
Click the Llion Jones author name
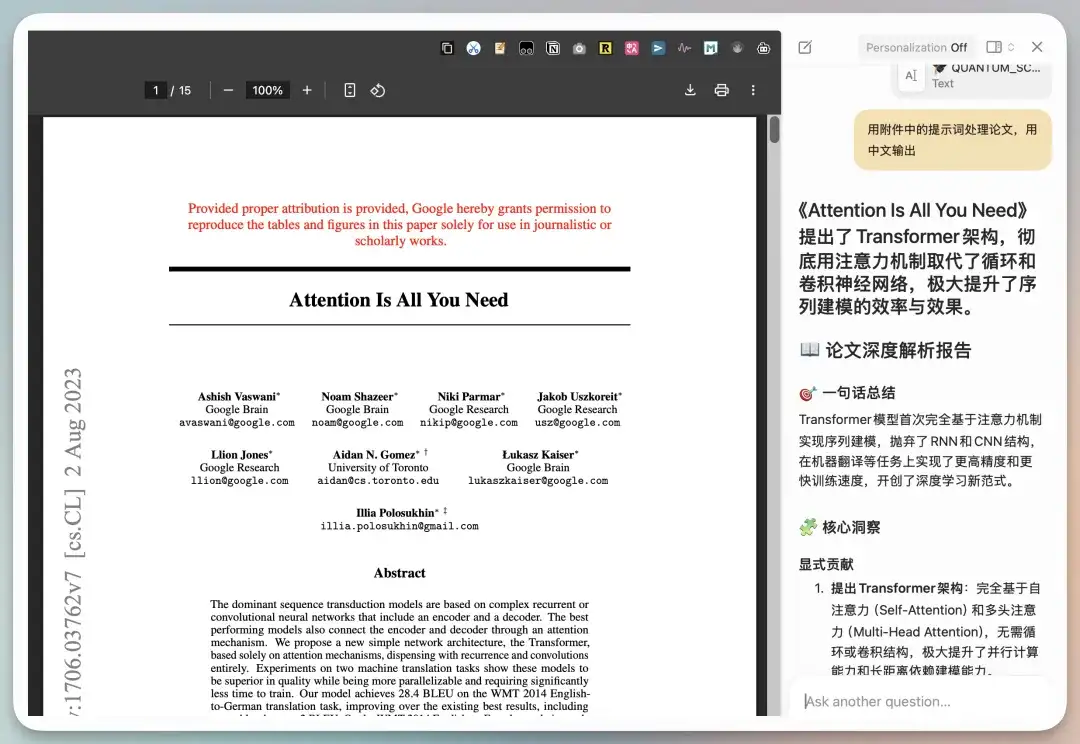point(240,455)
